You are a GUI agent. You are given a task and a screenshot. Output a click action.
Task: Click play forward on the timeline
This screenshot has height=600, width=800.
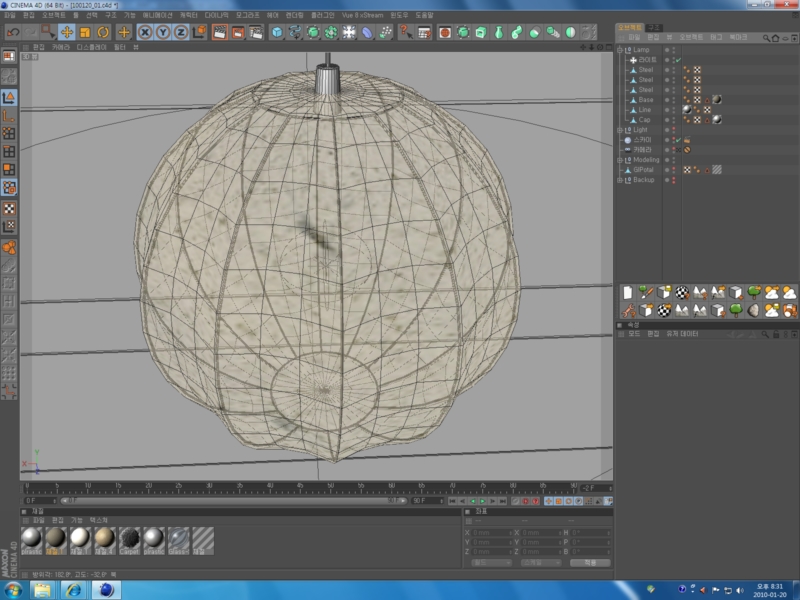tap(483, 501)
